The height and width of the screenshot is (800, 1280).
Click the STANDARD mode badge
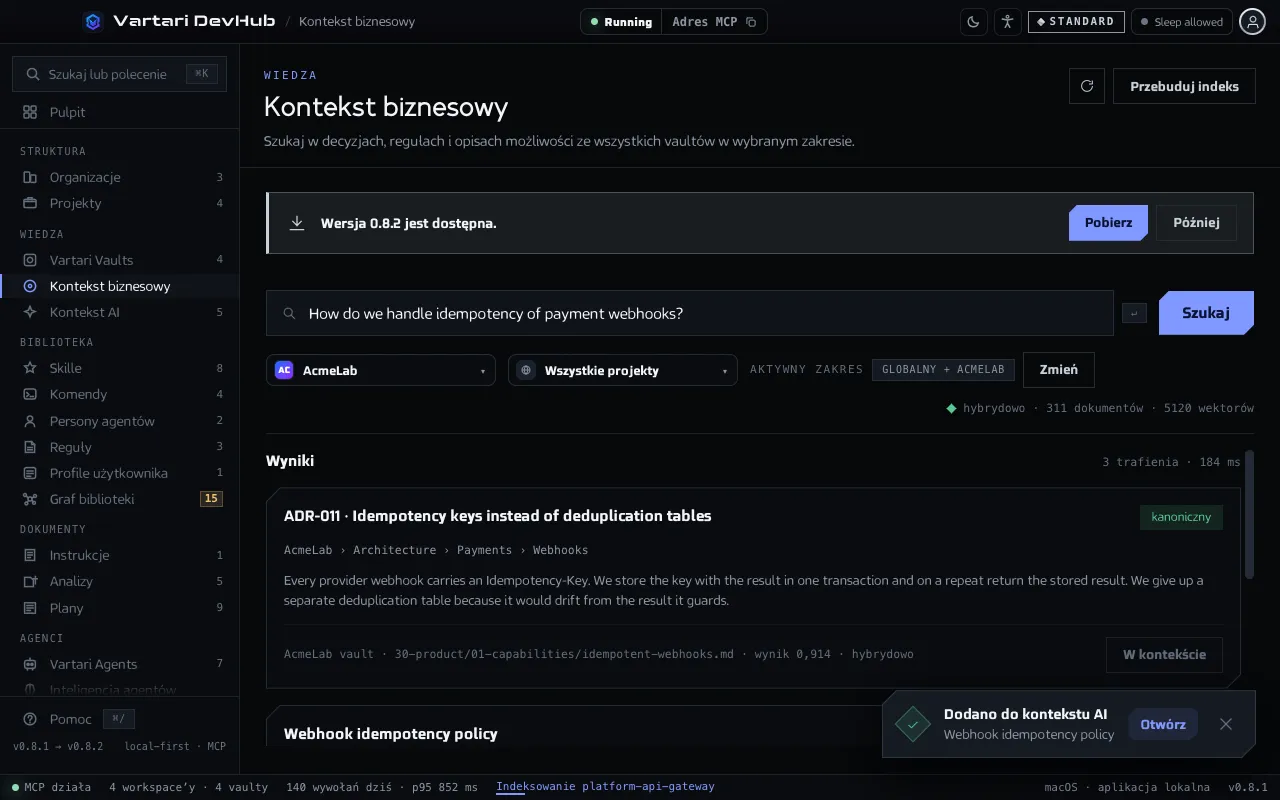(x=1076, y=21)
